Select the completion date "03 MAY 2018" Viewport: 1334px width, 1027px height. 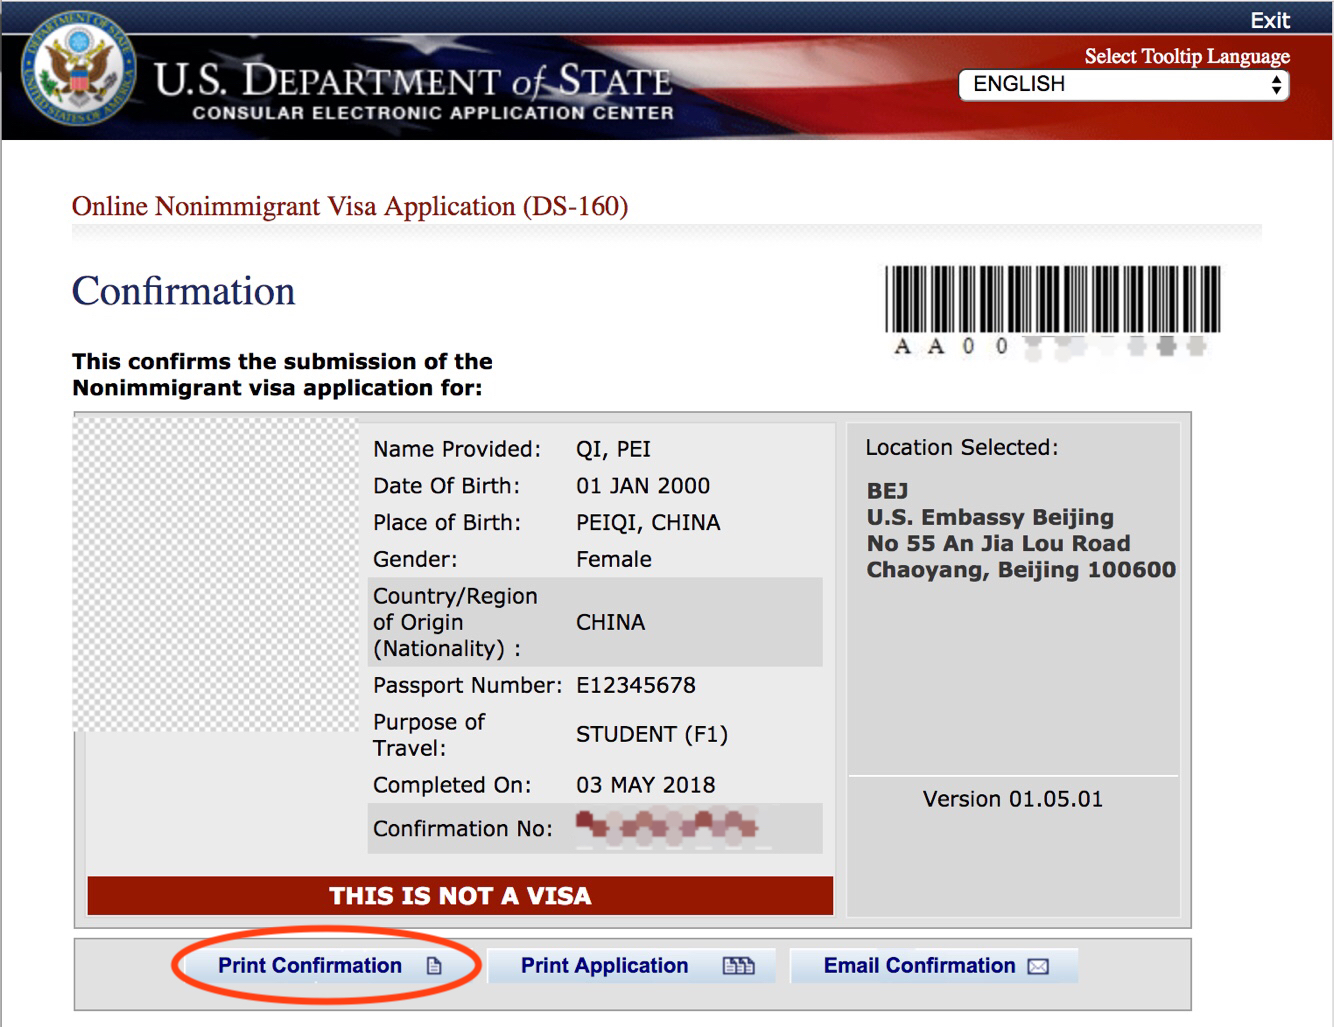pos(646,785)
